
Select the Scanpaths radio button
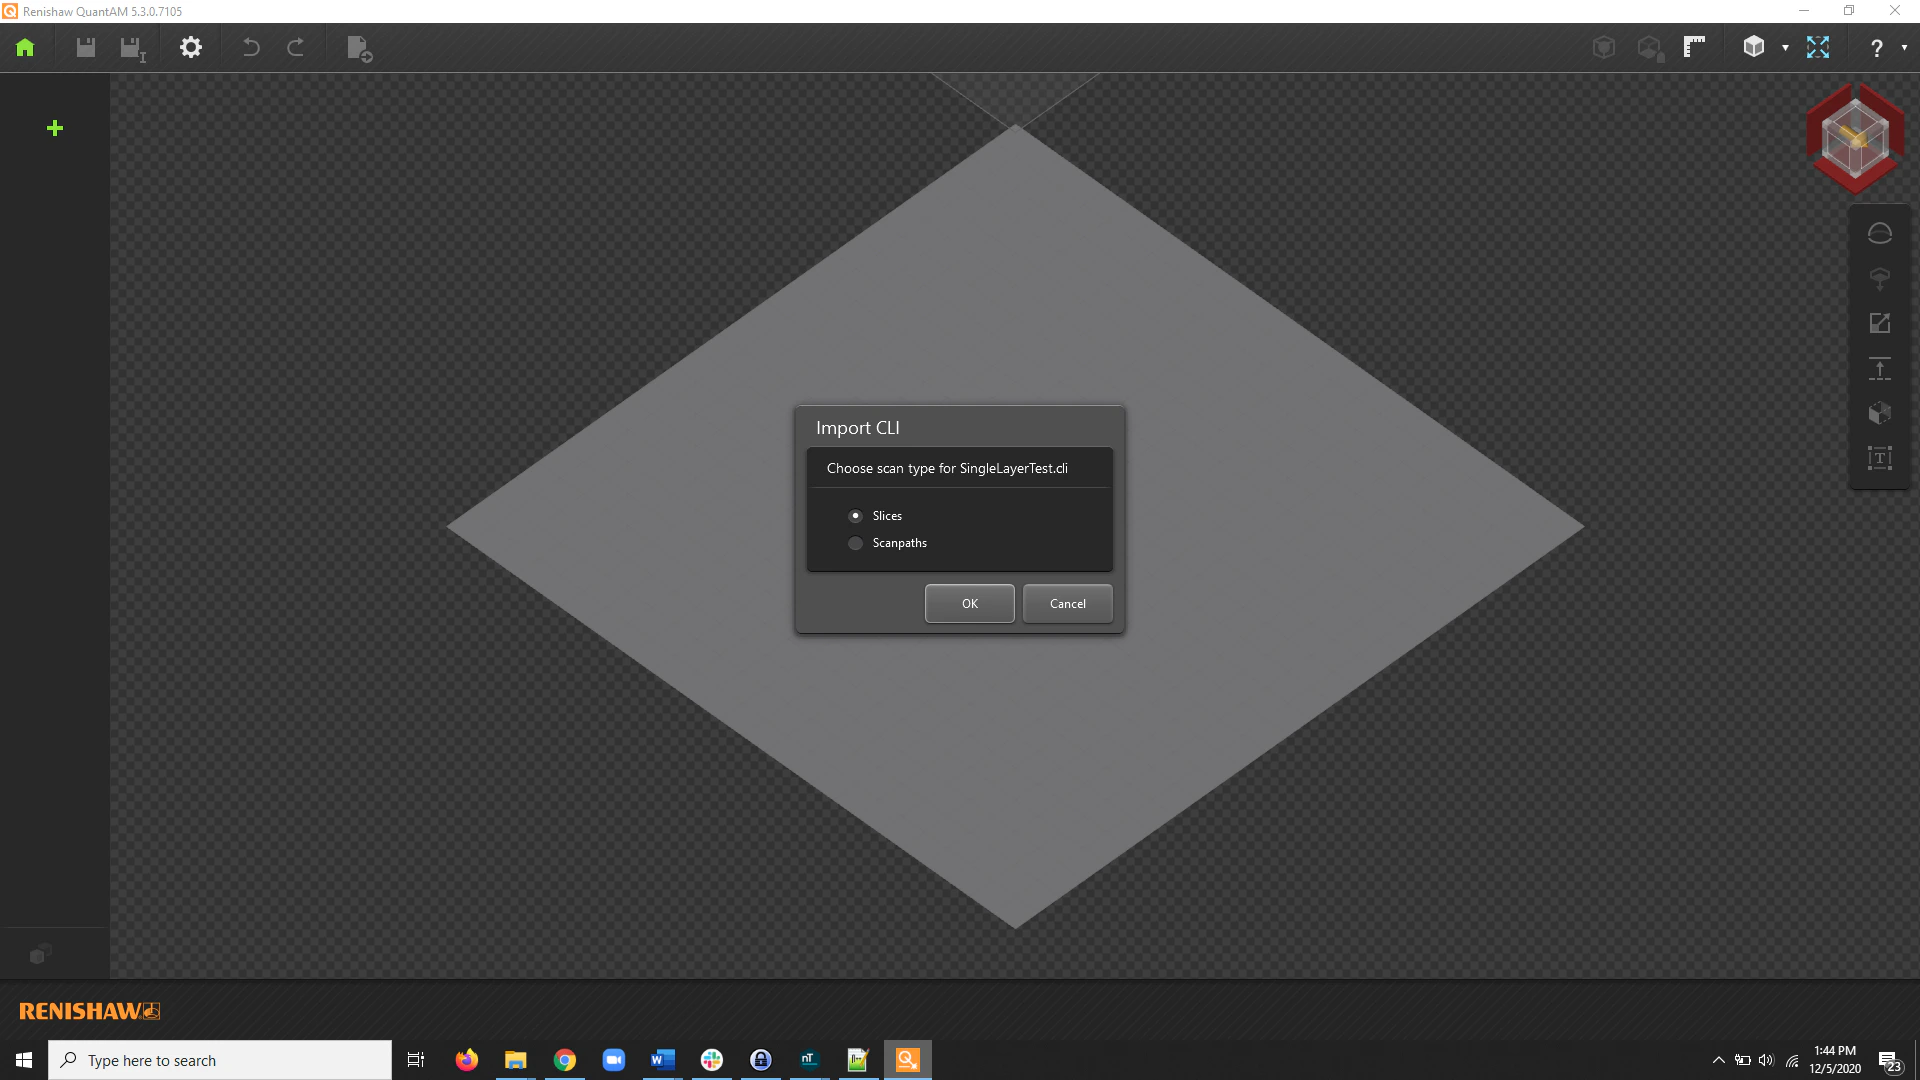coord(855,543)
